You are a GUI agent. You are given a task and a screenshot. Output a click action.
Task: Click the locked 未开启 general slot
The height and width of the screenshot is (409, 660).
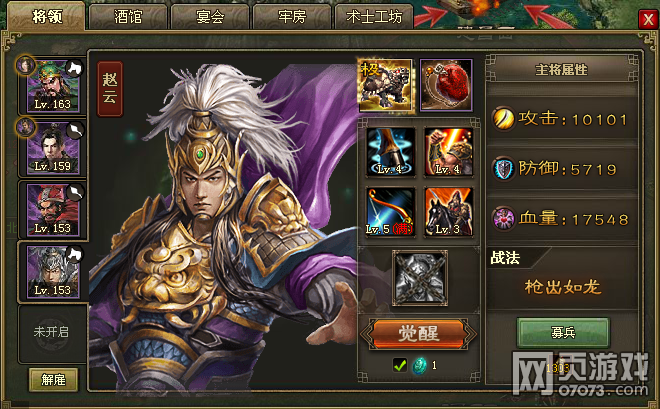(x=52, y=332)
